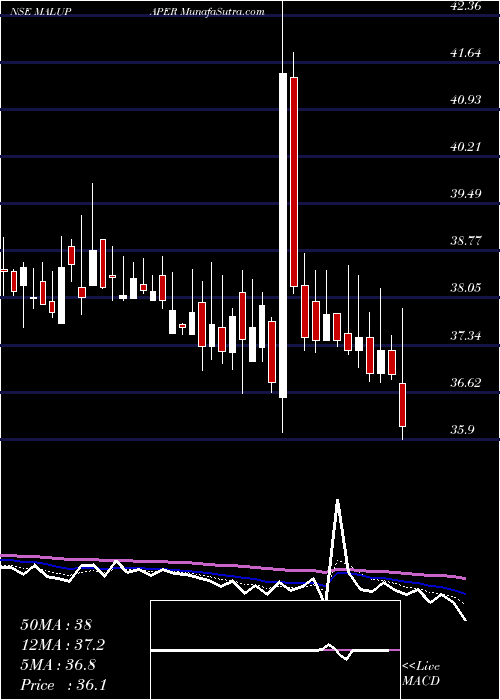This screenshot has height=700, width=500.
Task: Click the 42.36 price axis label
Action: point(466,6)
